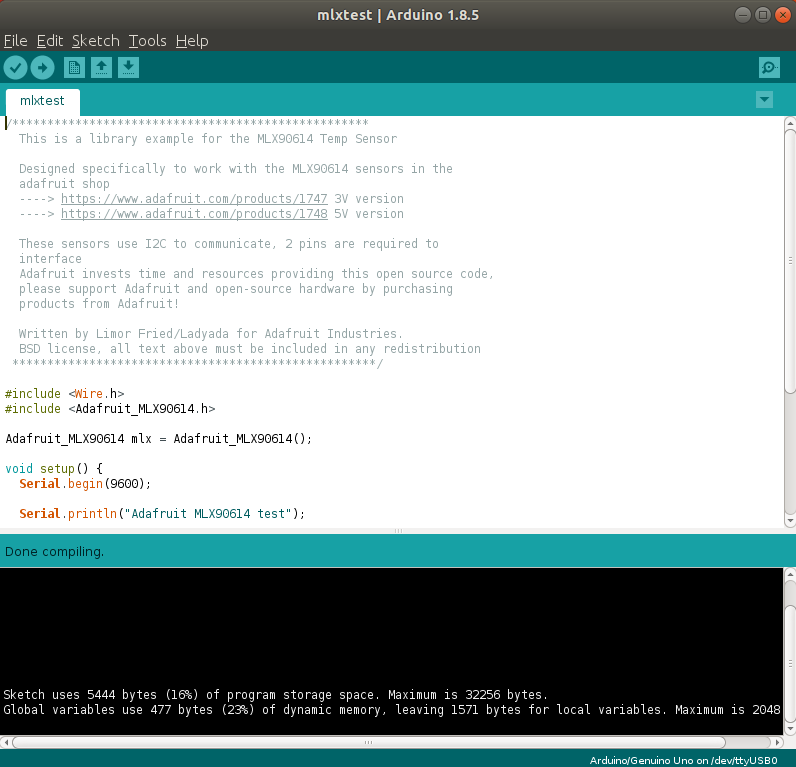The width and height of the screenshot is (796, 767).
Task: Click the 'Serial.begin(9600);' line
Action: point(85,484)
